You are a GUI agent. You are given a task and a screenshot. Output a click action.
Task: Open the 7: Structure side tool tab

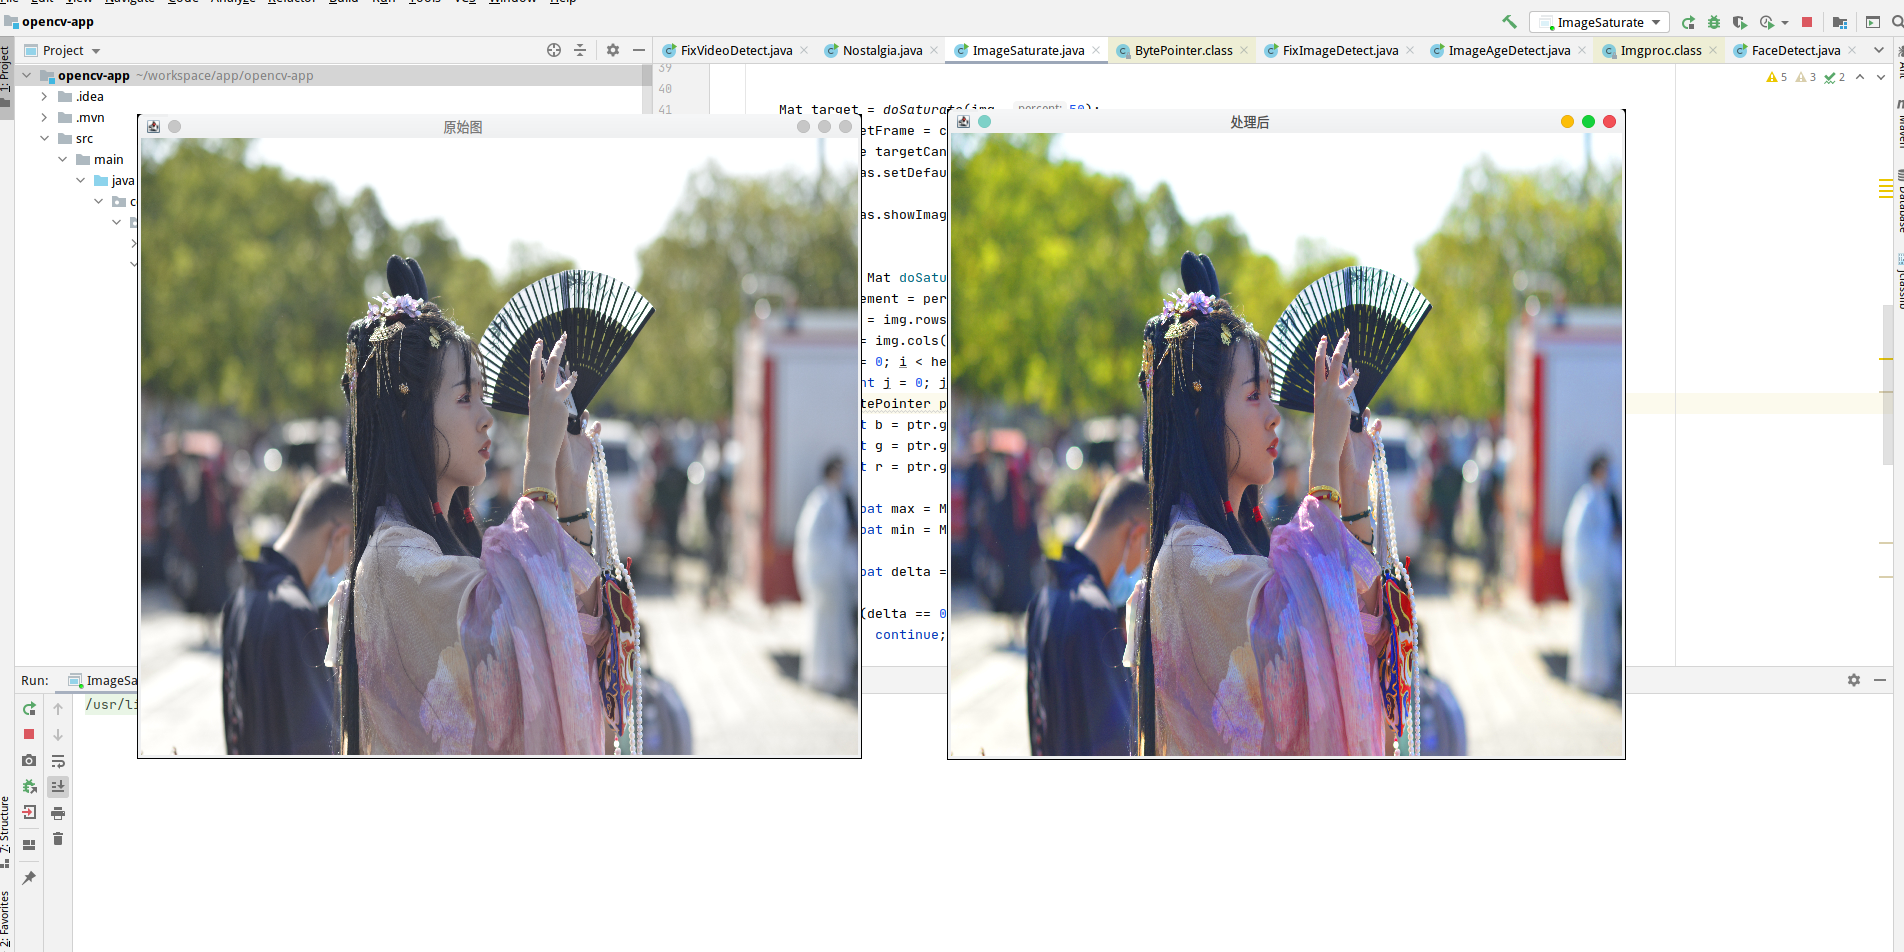(x=6, y=832)
